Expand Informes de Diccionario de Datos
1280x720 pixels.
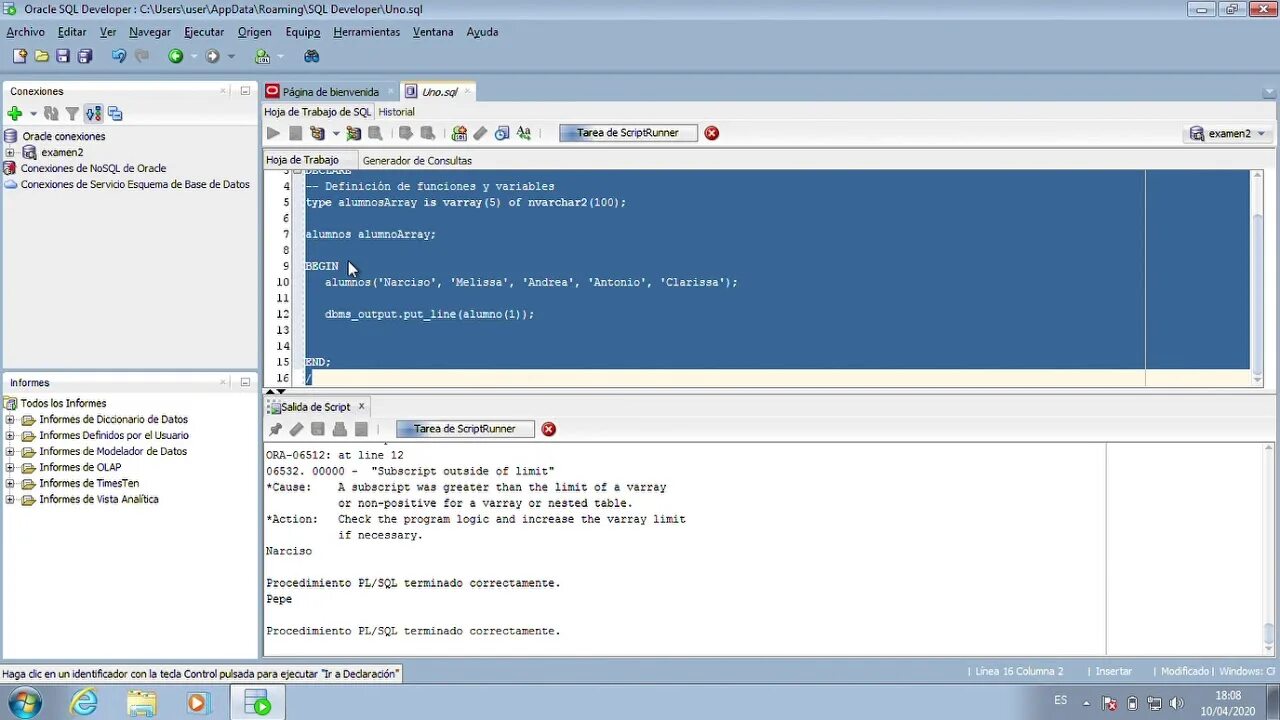coord(10,419)
